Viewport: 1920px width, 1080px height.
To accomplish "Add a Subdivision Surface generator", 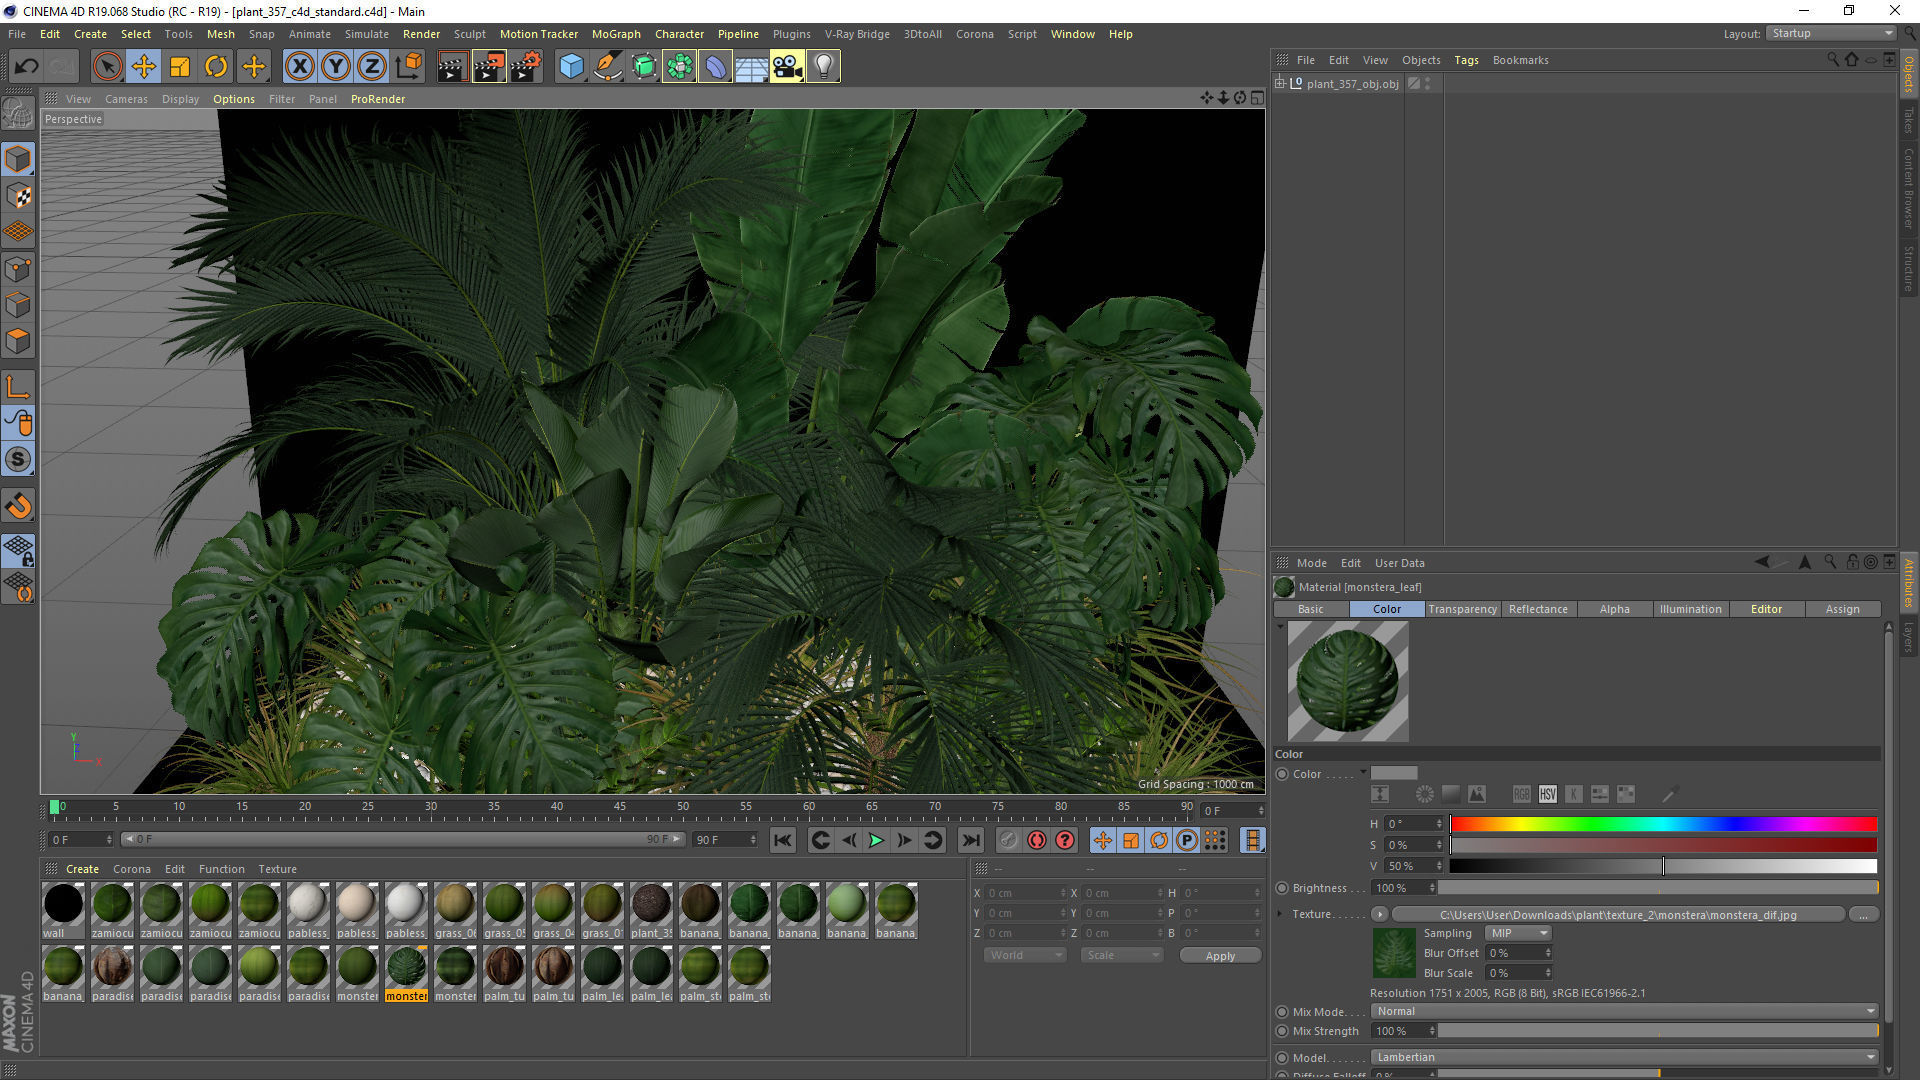I will tap(643, 67).
